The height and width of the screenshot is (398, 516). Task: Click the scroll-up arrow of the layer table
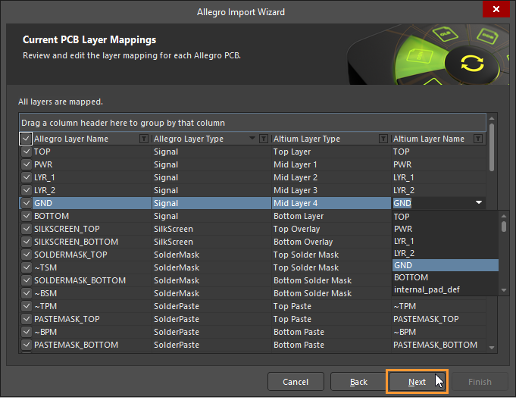click(492, 118)
